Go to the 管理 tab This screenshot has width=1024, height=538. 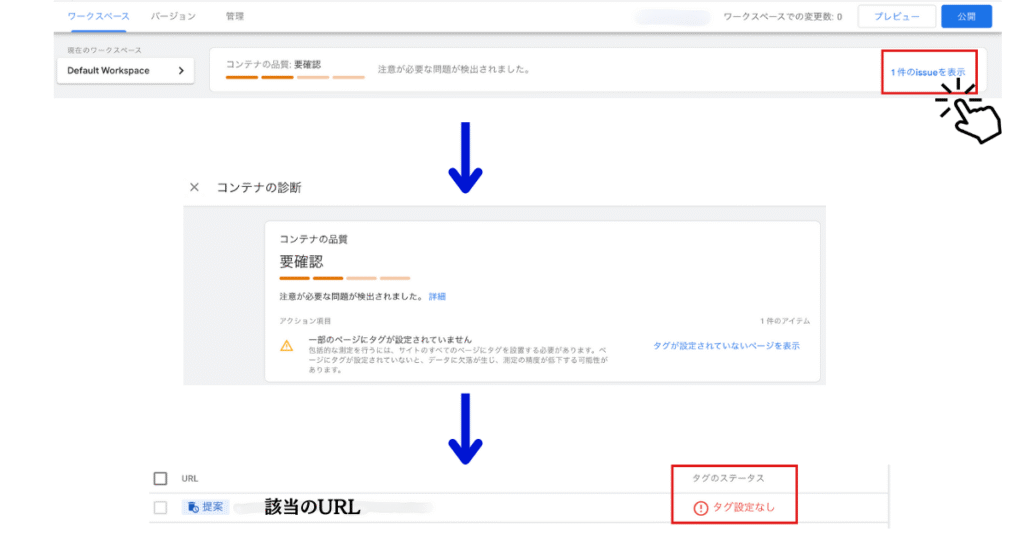click(x=235, y=17)
